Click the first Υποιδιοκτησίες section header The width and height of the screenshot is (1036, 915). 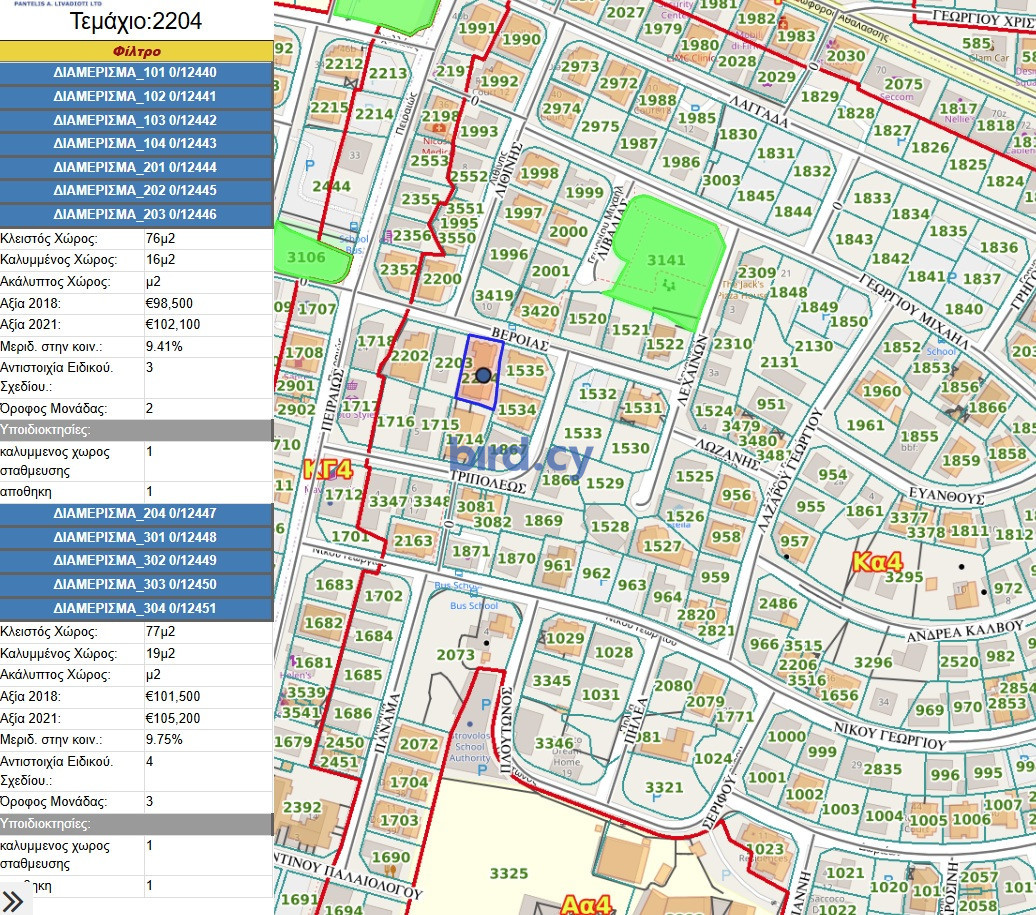136,430
